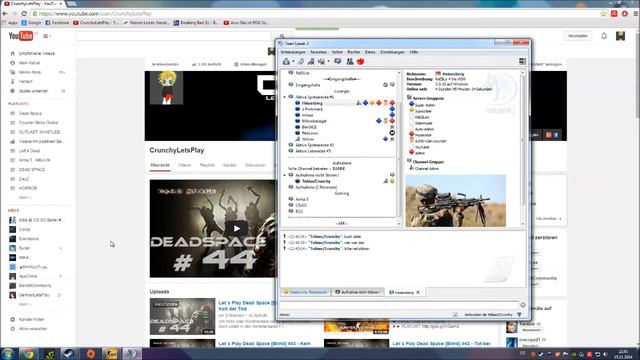The width and height of the screenshot is (640, 360).
Task: Click the connection status icon at the bottom right of TeamSpeak
Action: (x=519, y=315)
